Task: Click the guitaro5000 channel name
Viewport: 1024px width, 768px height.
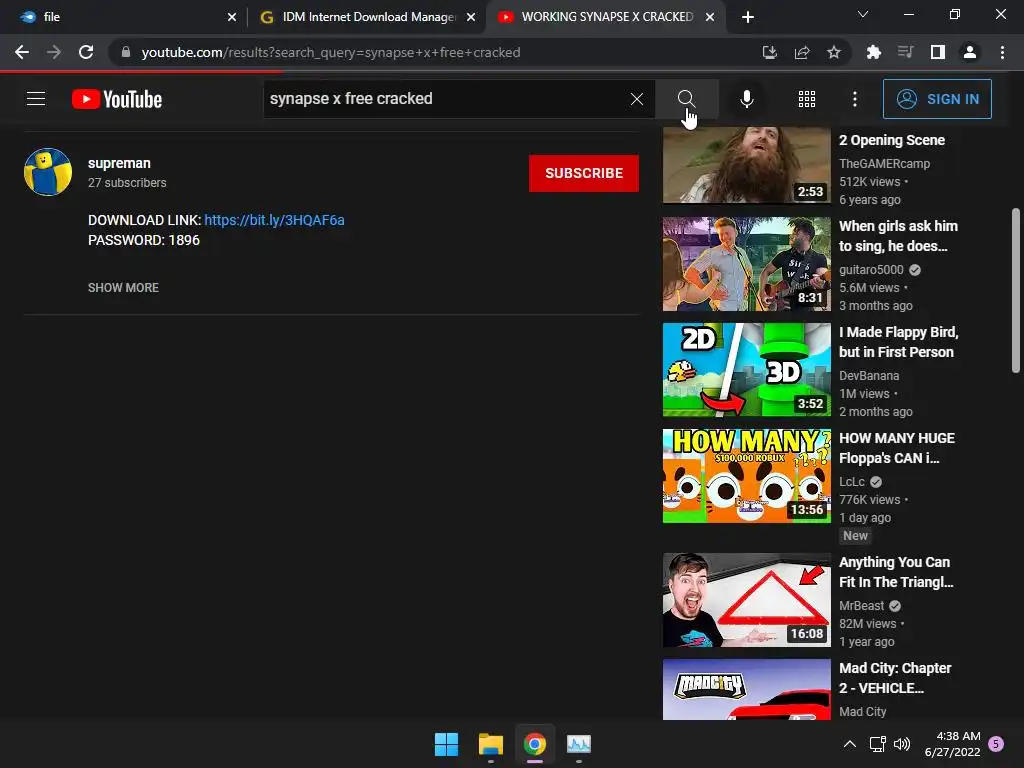Action: [x=871, y=270]
